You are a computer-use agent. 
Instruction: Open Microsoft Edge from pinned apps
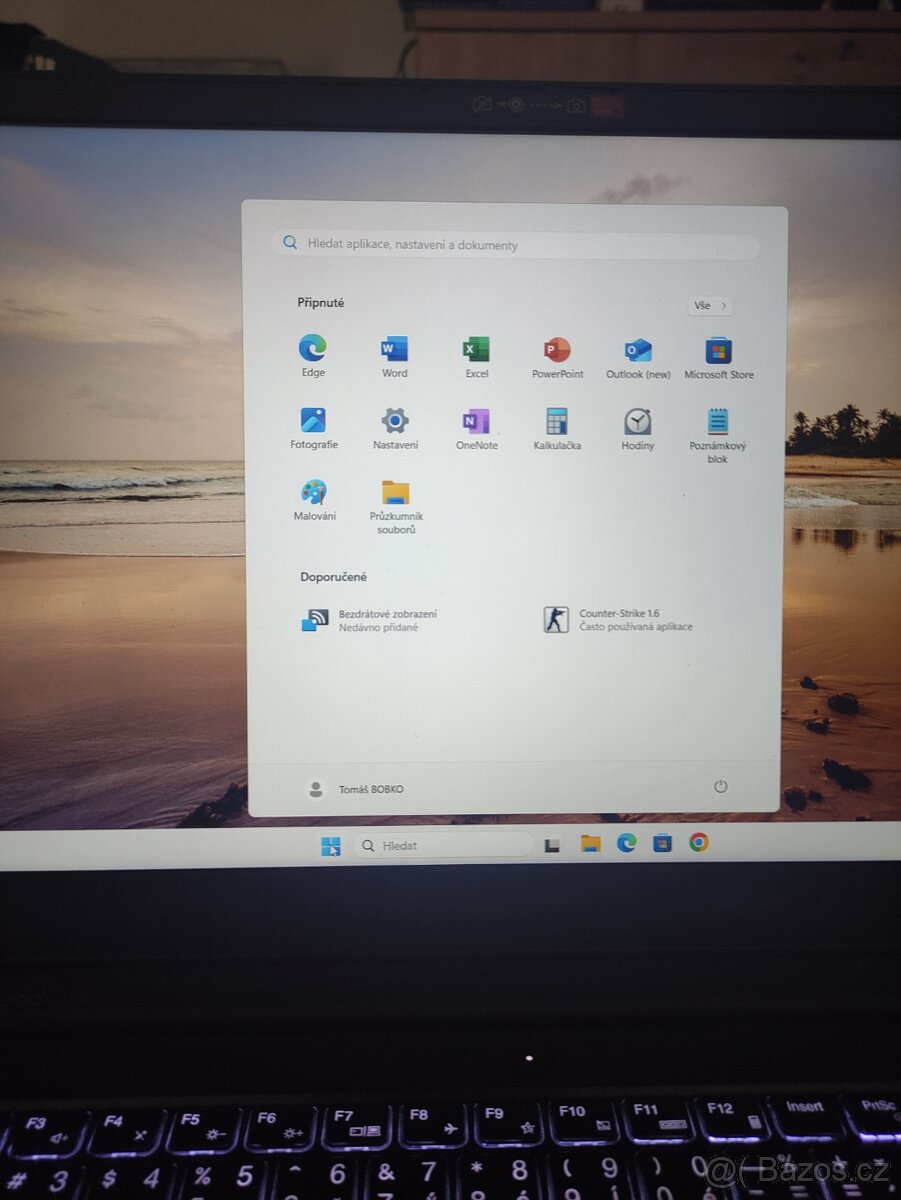pos(312,348)
